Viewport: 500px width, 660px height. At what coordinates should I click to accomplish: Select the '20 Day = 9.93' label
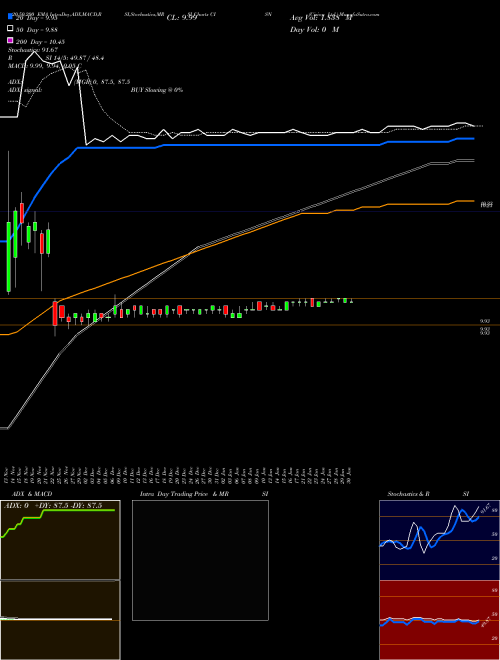pyautogui.click(x=37, y=18)
